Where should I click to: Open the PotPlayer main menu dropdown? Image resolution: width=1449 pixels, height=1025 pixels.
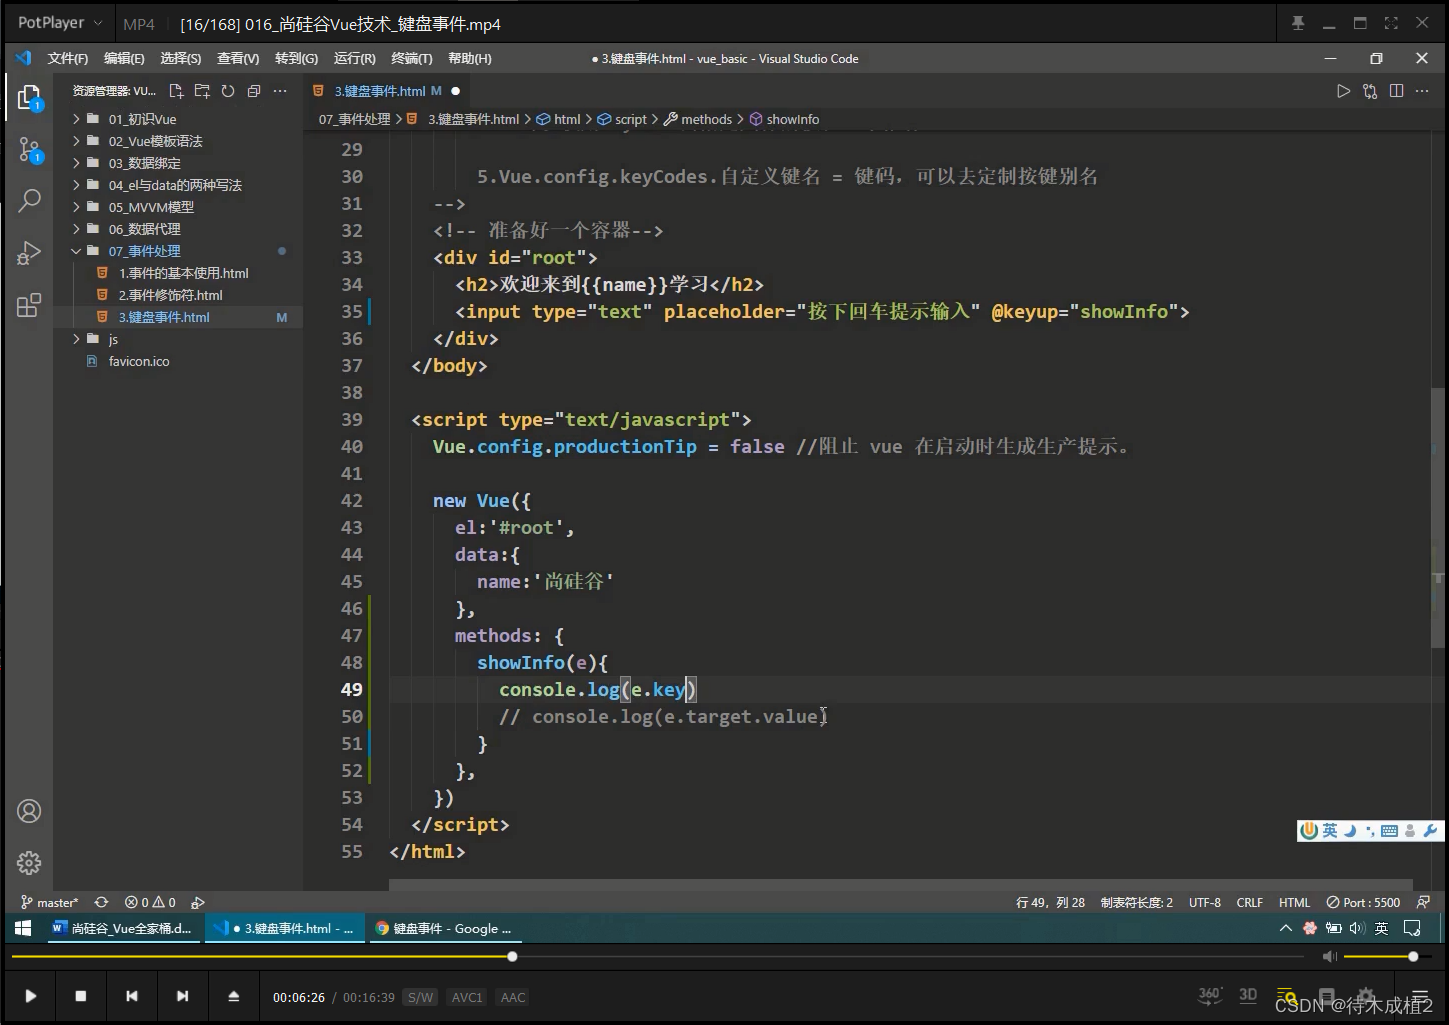(x=60, y=22)
